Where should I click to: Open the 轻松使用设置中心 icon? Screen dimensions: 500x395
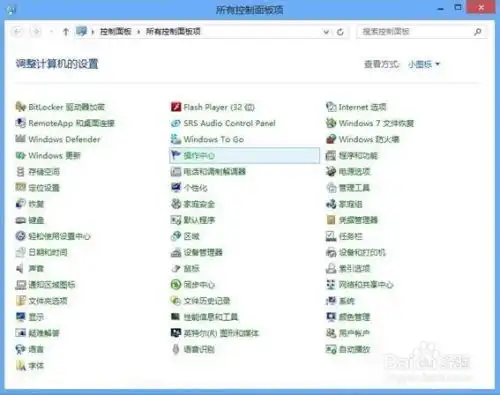21,236
